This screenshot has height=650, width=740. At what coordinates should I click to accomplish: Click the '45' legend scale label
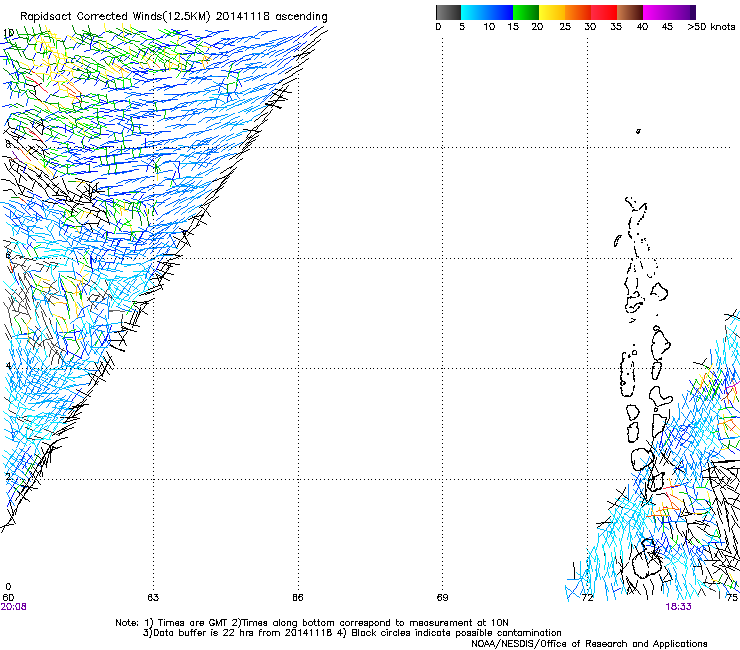[x=667, y=27]
